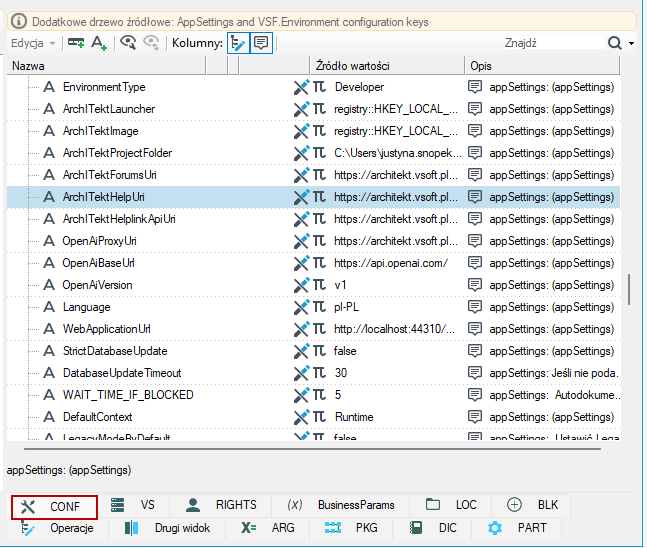Click the pi icon in ArchITektLauncher row
The image size is (647, 548).
(319, 109)
